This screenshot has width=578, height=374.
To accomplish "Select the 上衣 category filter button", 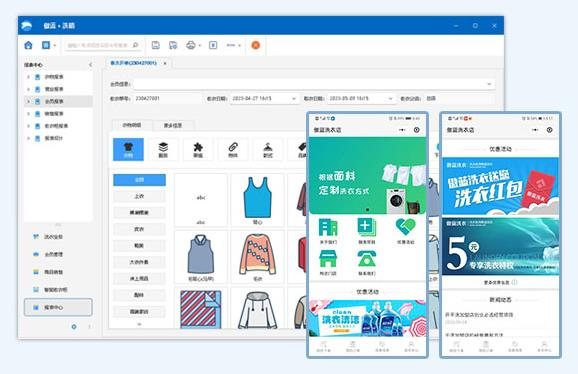I will 139,196.
